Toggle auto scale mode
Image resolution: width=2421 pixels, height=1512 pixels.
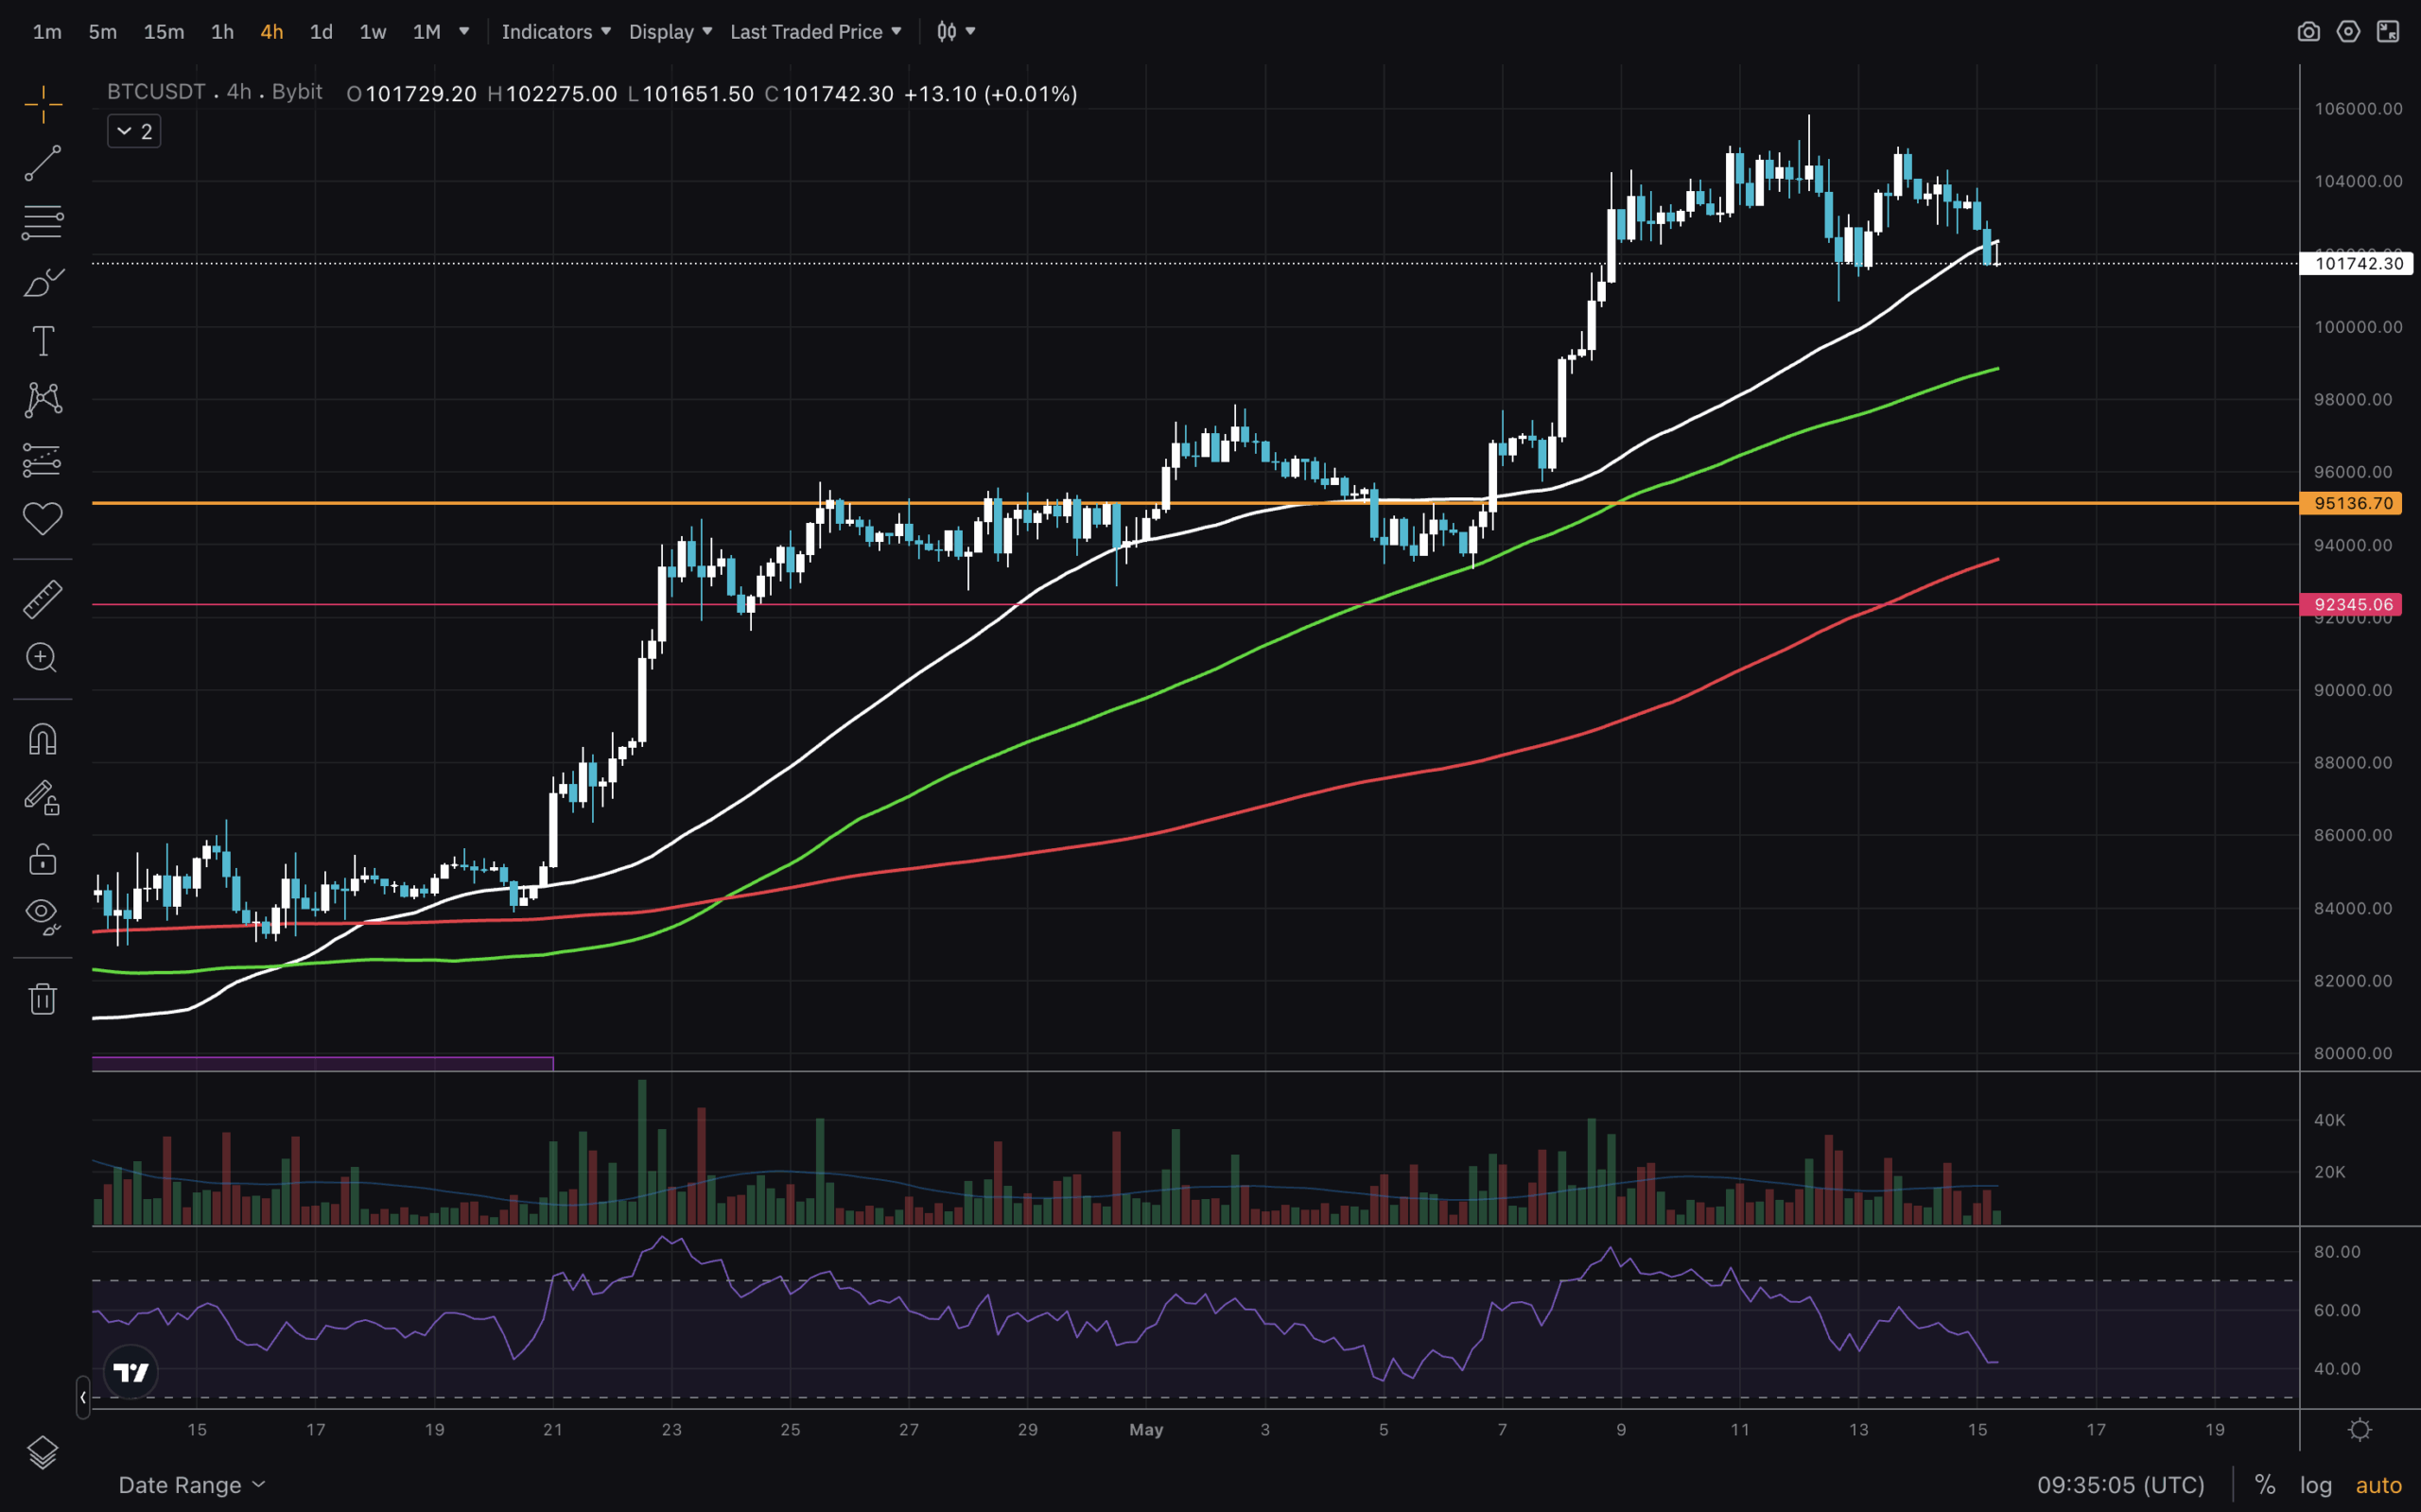(x=2379, y=1485)
